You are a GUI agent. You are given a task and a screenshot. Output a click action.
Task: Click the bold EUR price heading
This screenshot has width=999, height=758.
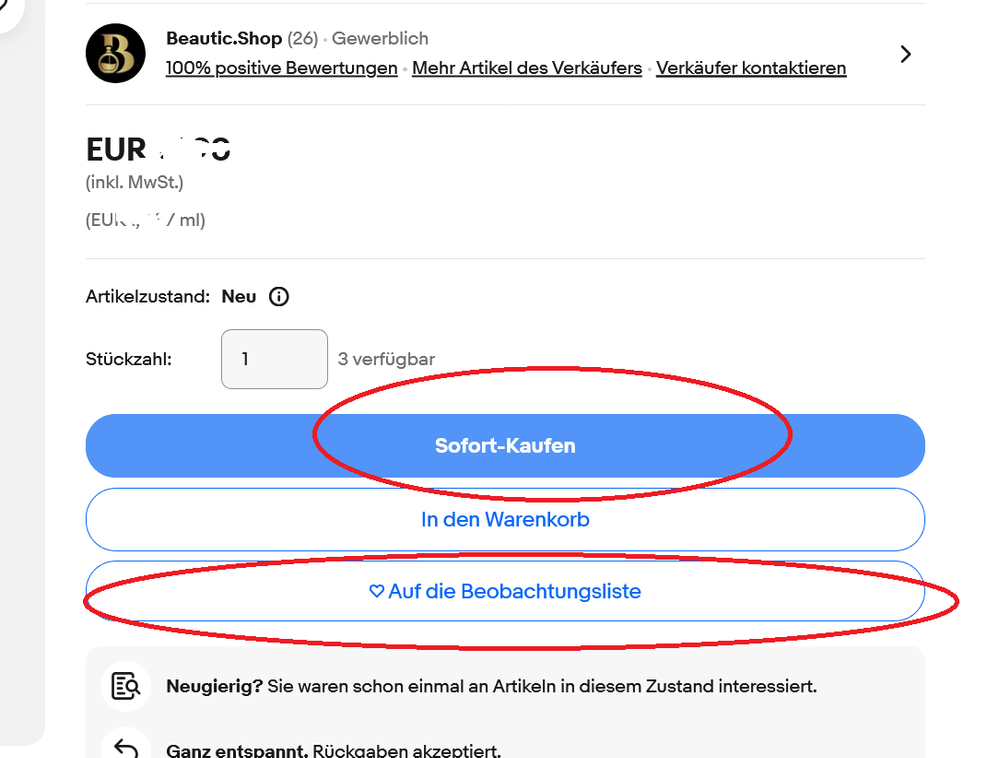158,149
